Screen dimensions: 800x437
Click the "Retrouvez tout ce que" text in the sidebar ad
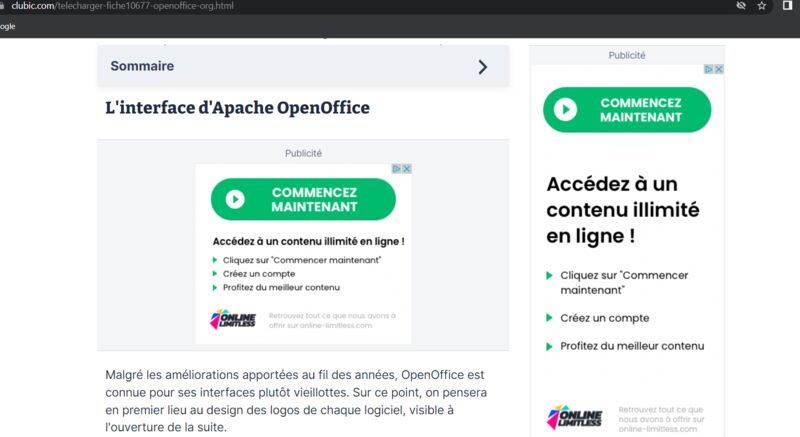(661, 419)
